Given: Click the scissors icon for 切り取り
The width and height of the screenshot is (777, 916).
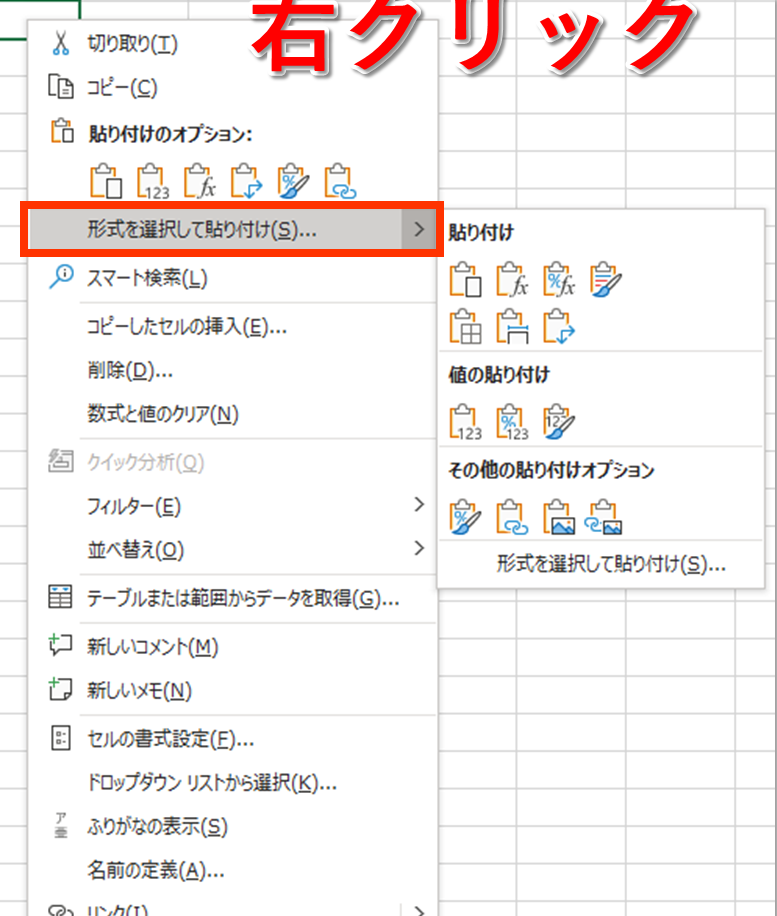Looking at the screenshot, I should click(x=60, y=43).
